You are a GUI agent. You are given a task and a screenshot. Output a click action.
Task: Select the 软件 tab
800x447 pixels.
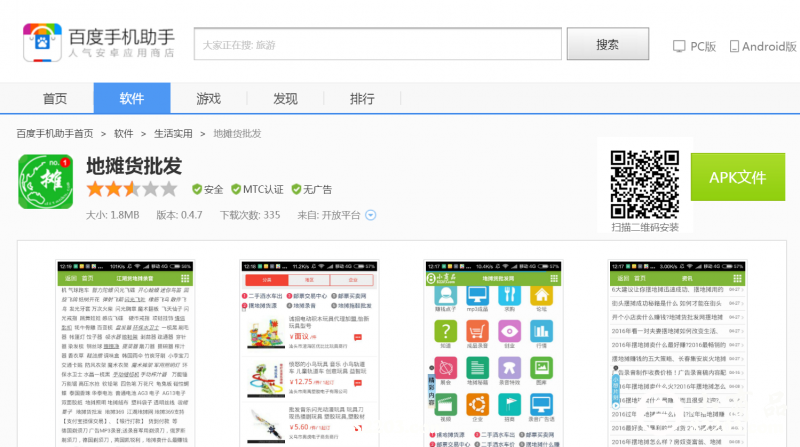132,98
